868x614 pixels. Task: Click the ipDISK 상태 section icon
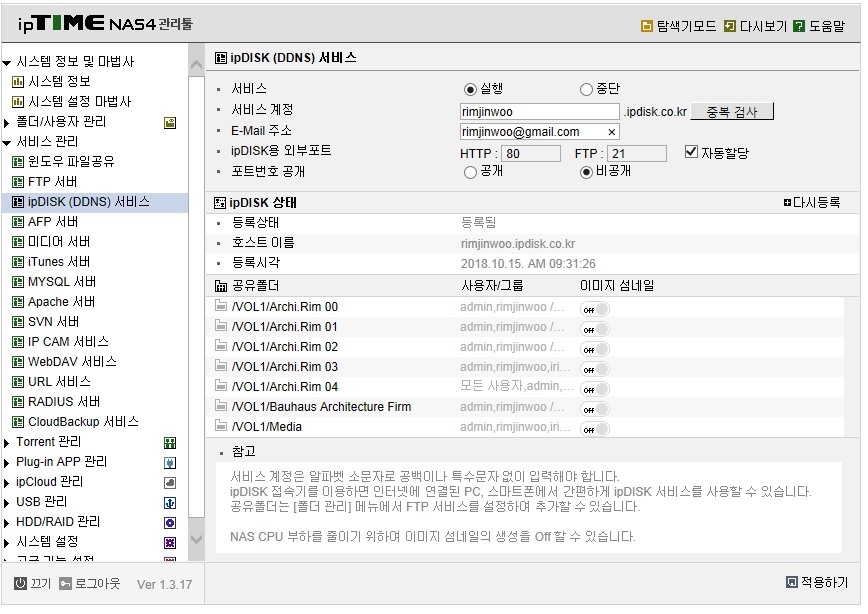tap(220, 203)
